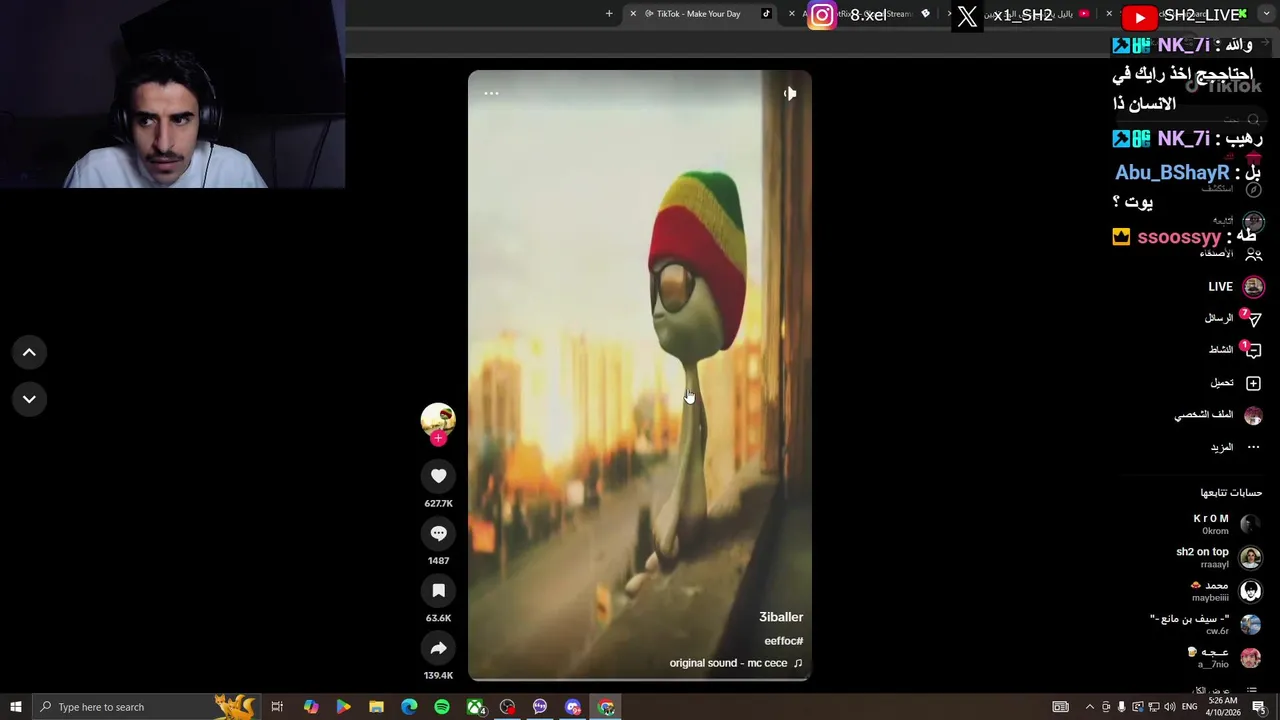Click the upload plus-square icon
This screenshot has height=720, width=1280.
pyautogui.click(x=1254, y=383)
